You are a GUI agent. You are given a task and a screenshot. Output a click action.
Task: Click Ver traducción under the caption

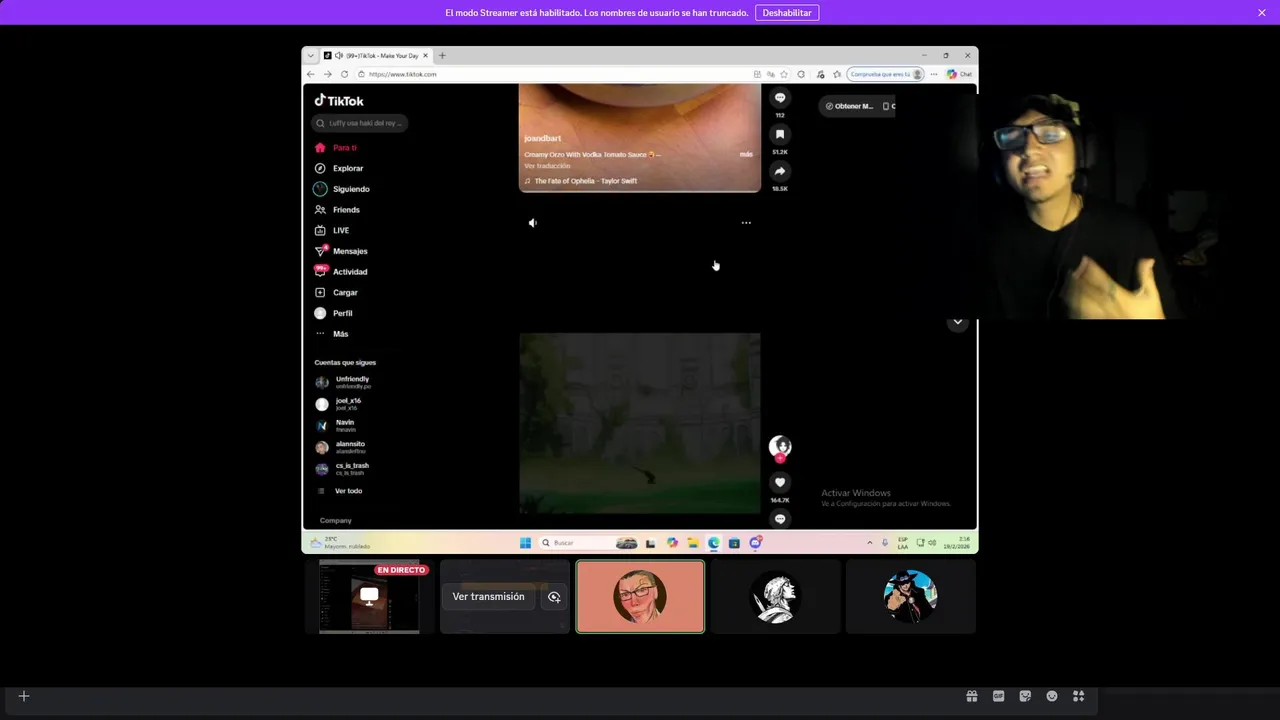(x=547, y=166)
